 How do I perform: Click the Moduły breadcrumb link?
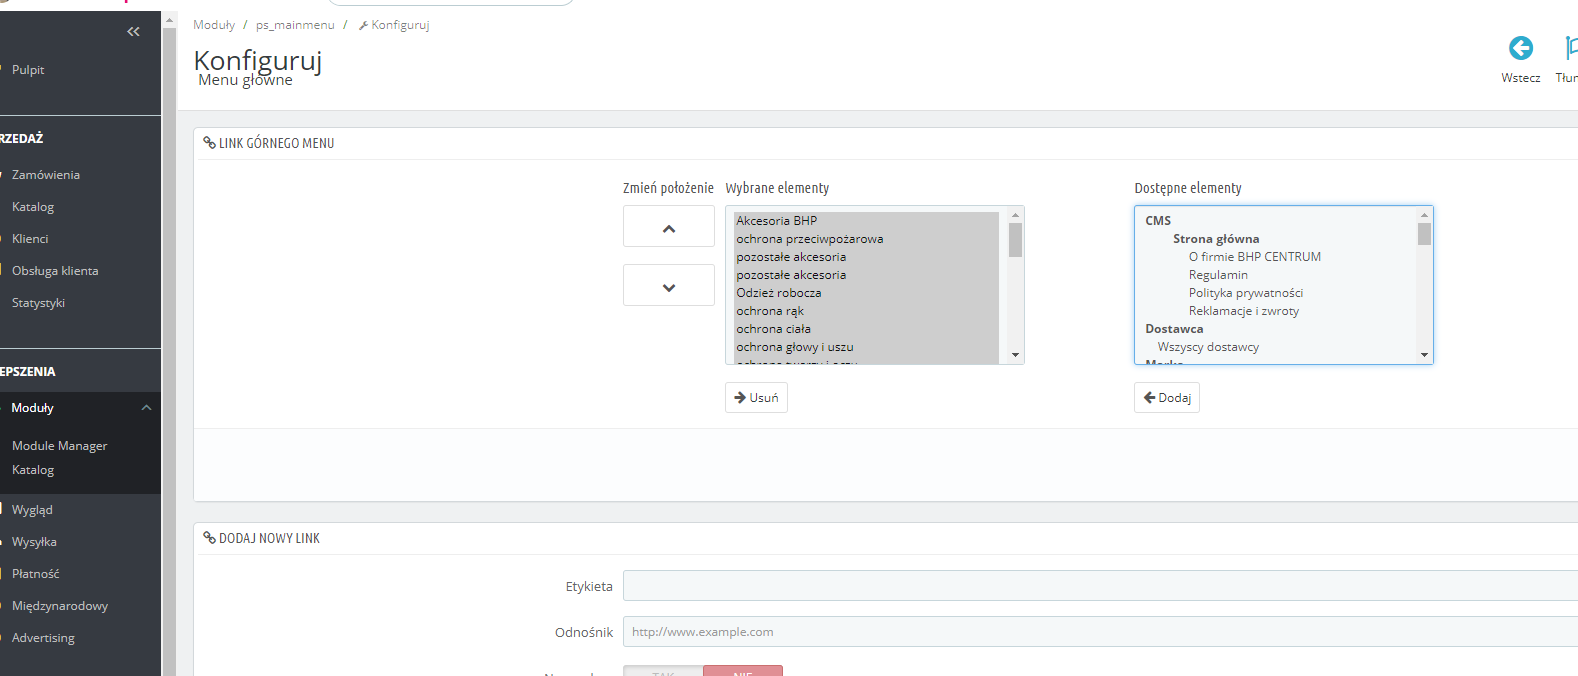pos(214,25)
